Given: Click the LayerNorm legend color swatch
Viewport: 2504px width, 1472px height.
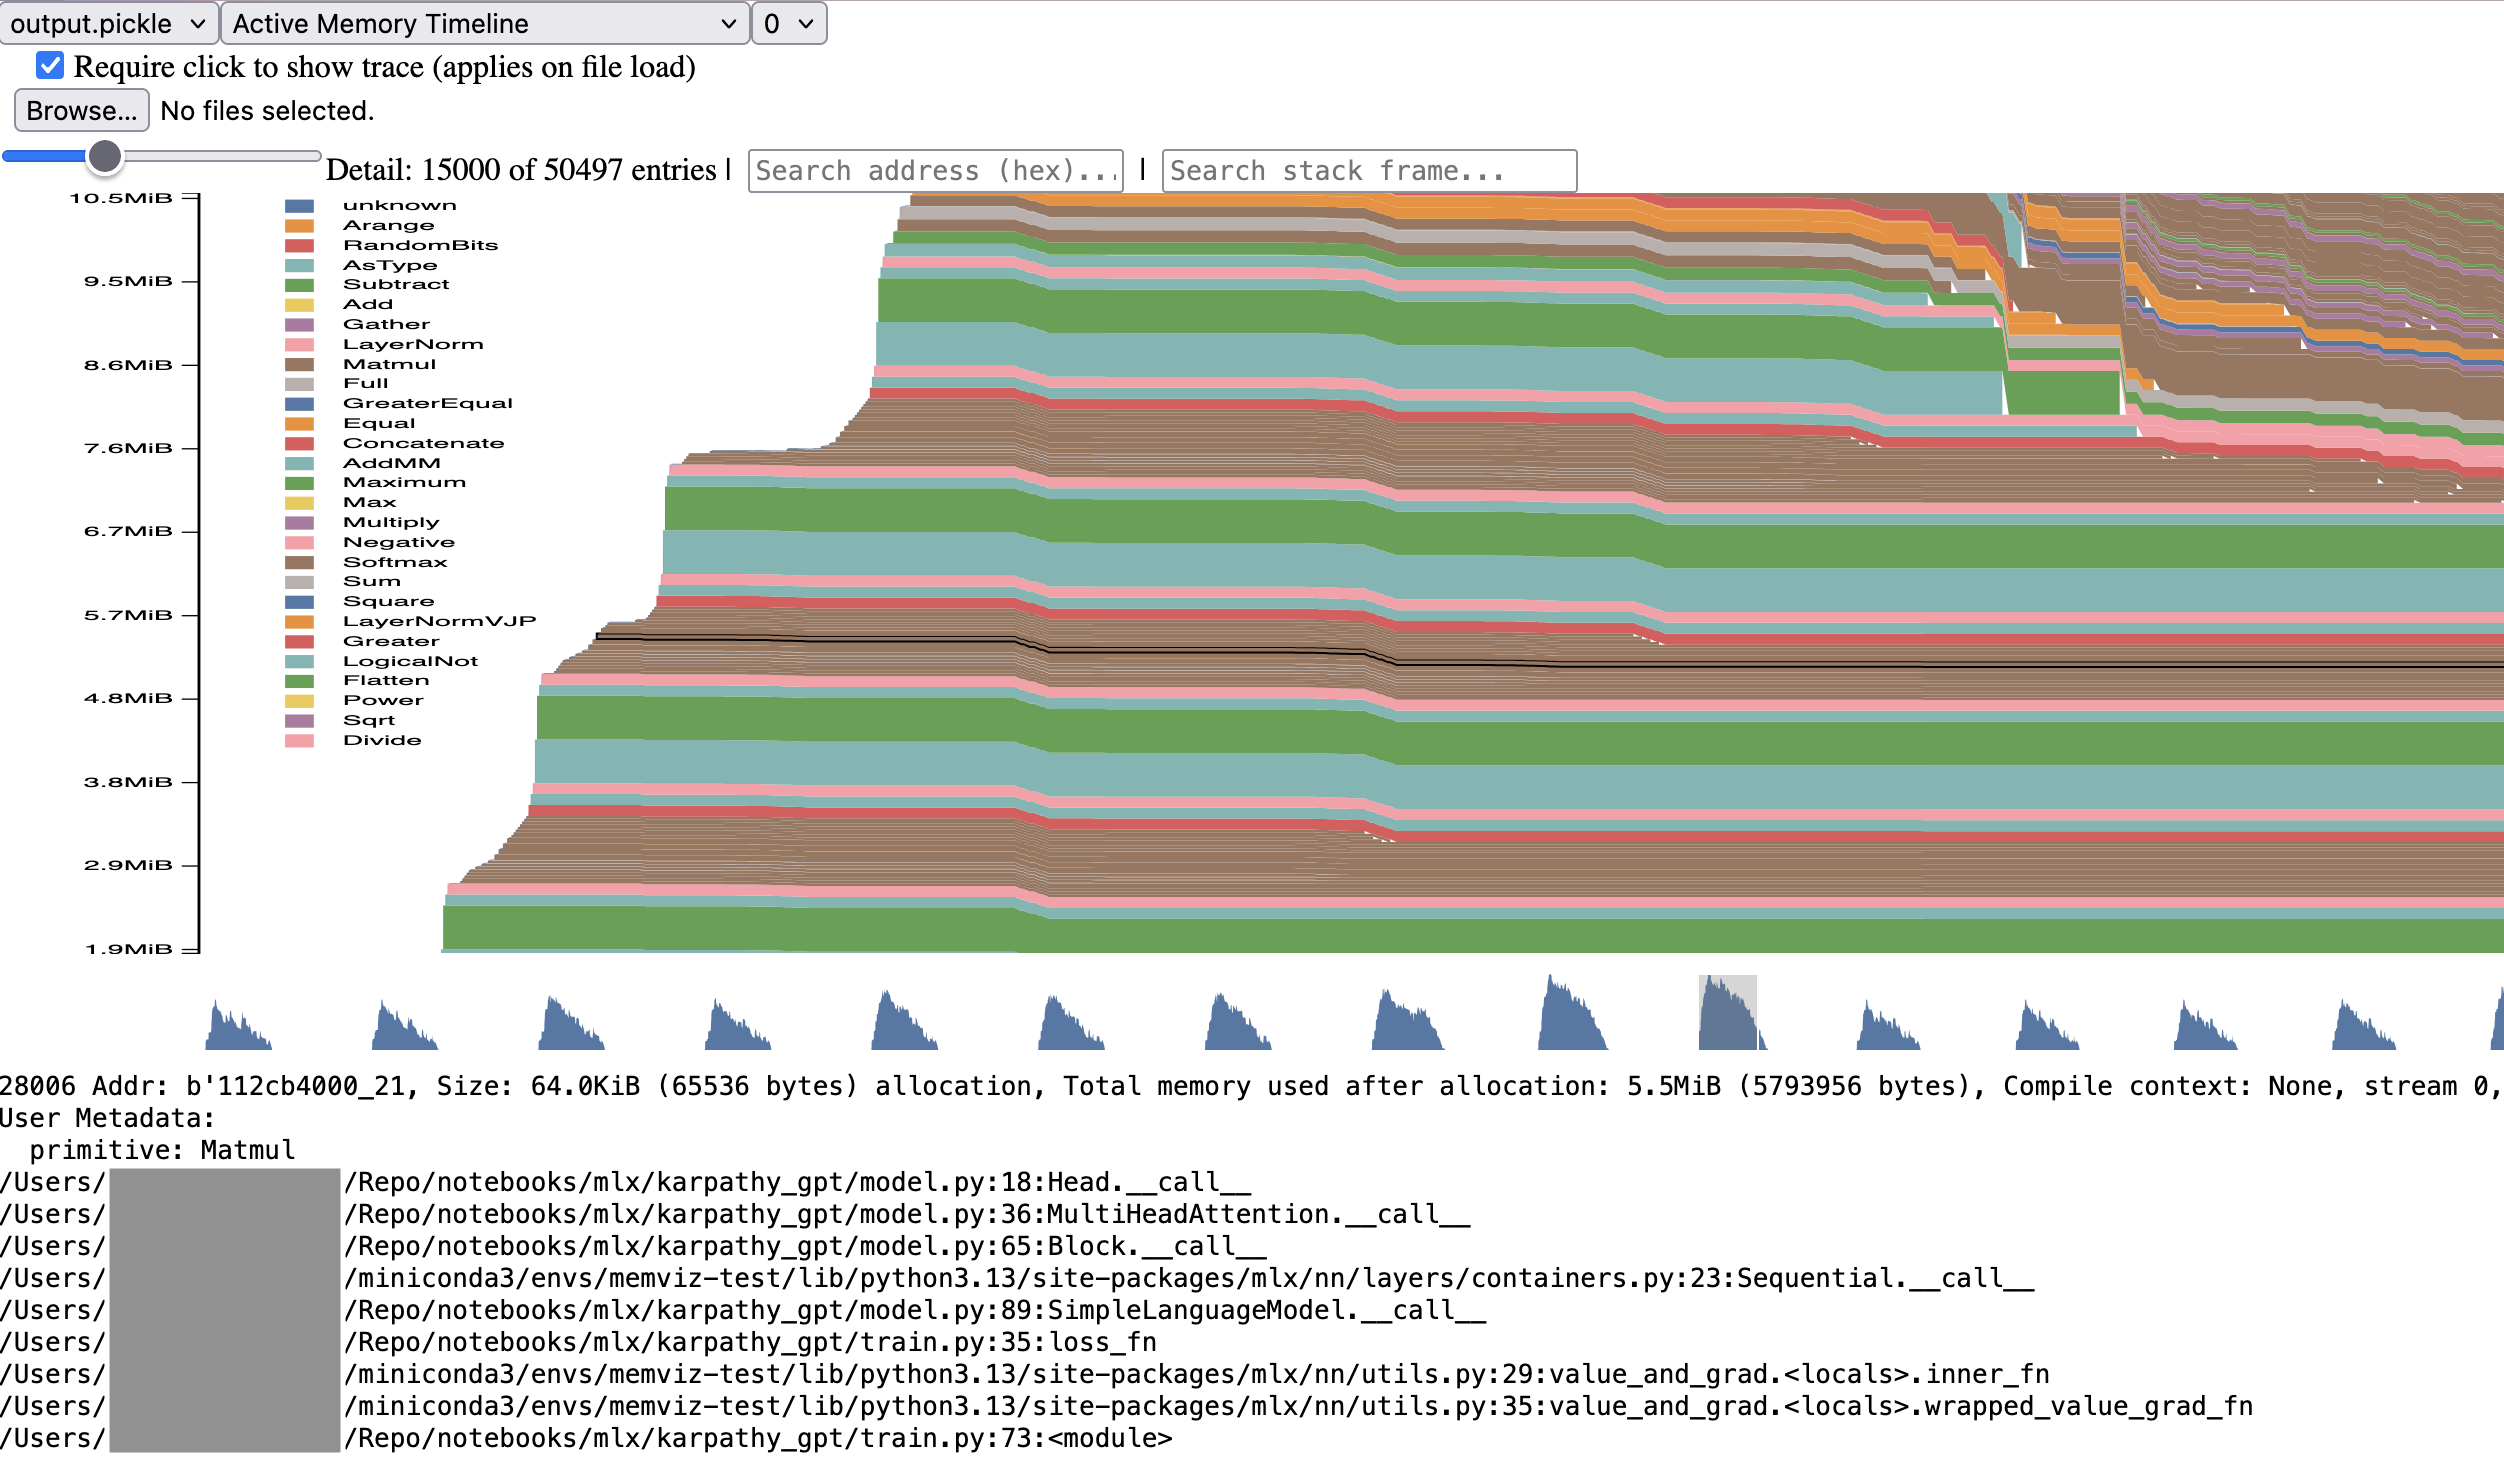Looking at the screenshot, I should [300, 345].
